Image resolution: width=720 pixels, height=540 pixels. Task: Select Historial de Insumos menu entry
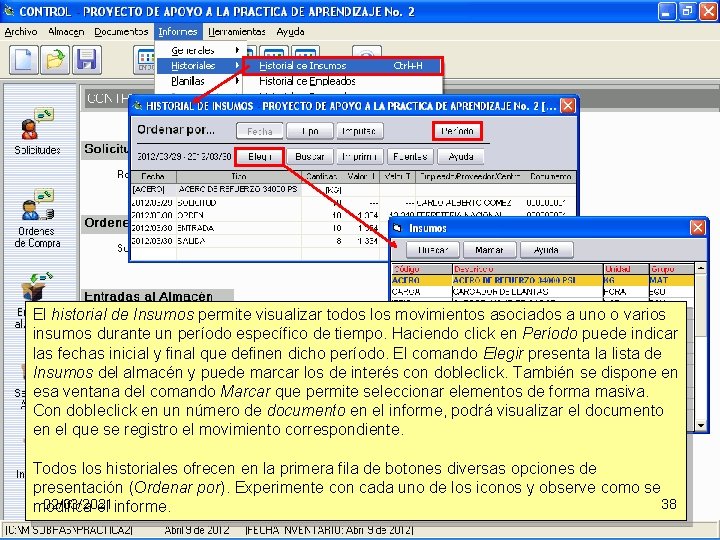[342, 66]
